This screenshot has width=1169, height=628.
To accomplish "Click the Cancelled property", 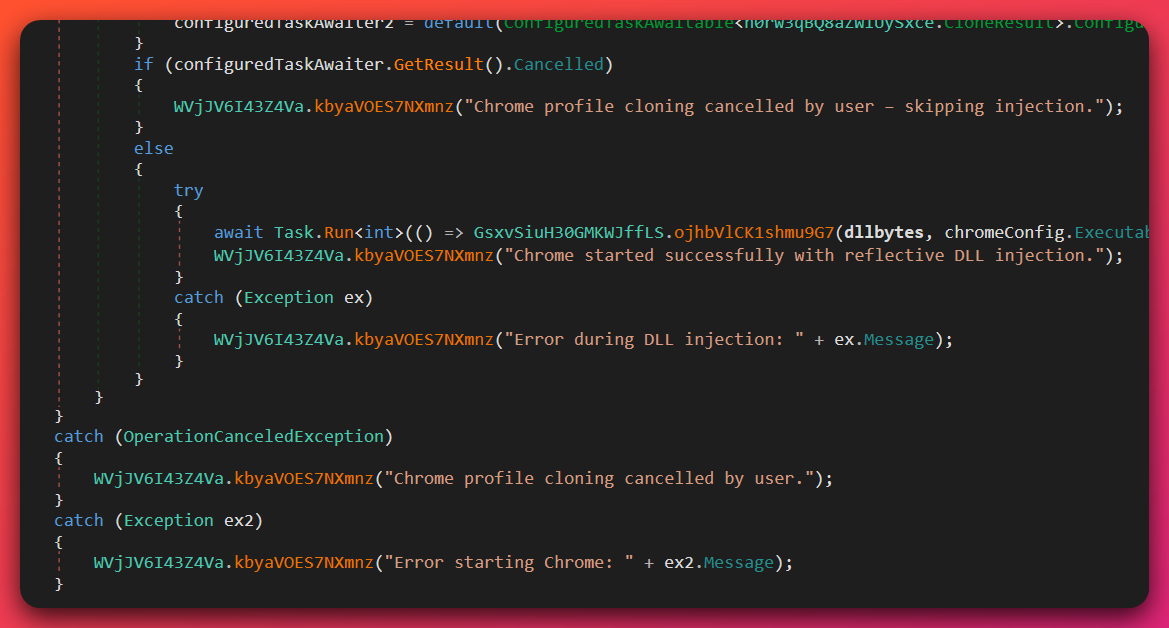I will (x=558, y=65).
